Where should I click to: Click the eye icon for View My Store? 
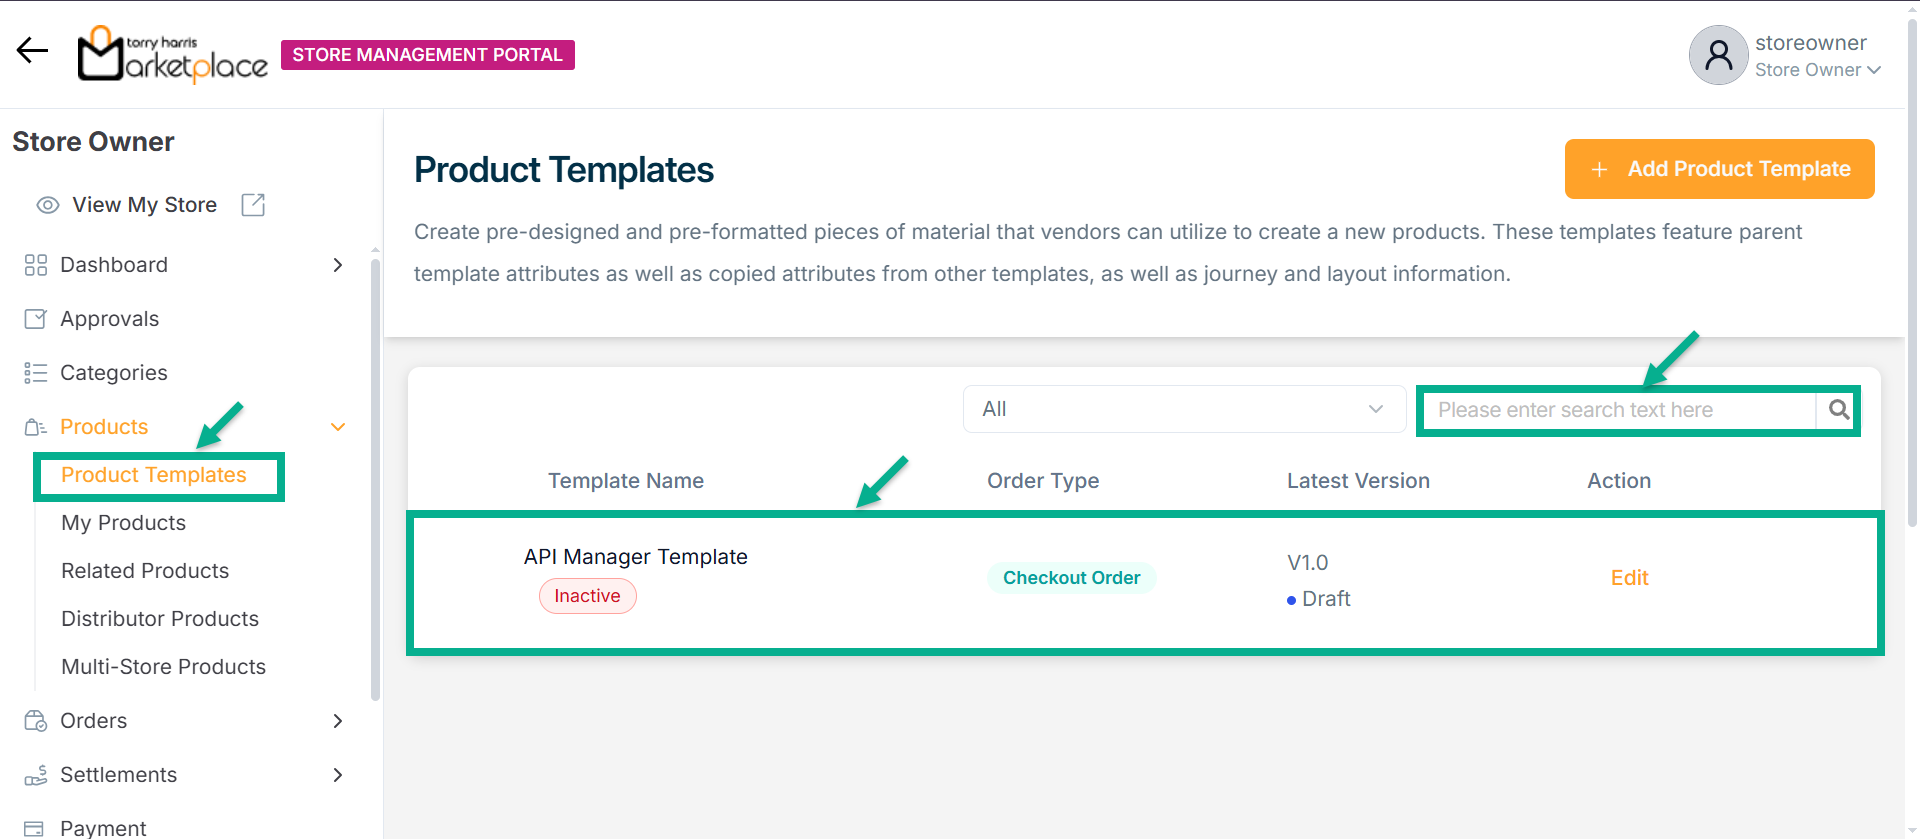pos(48,205)
